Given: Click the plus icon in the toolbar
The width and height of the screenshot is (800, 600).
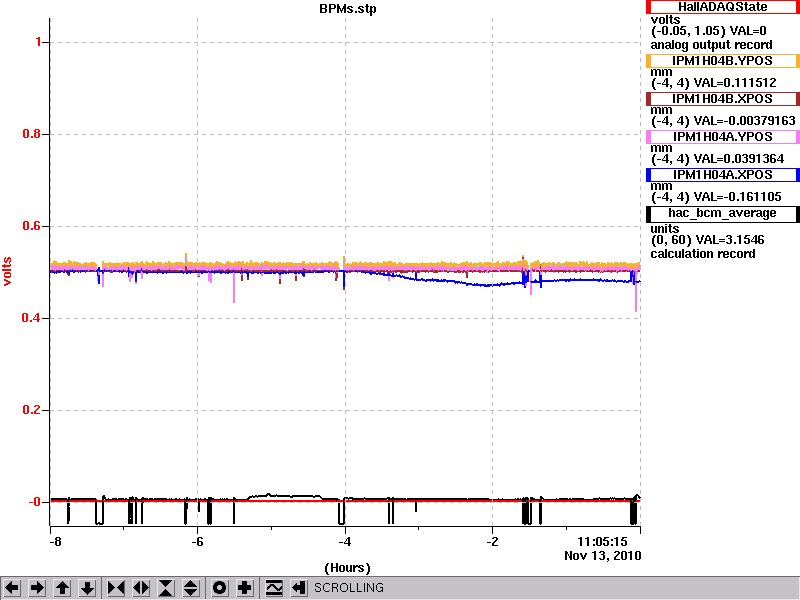Looking at the screenshot, I should pos(245,588).
